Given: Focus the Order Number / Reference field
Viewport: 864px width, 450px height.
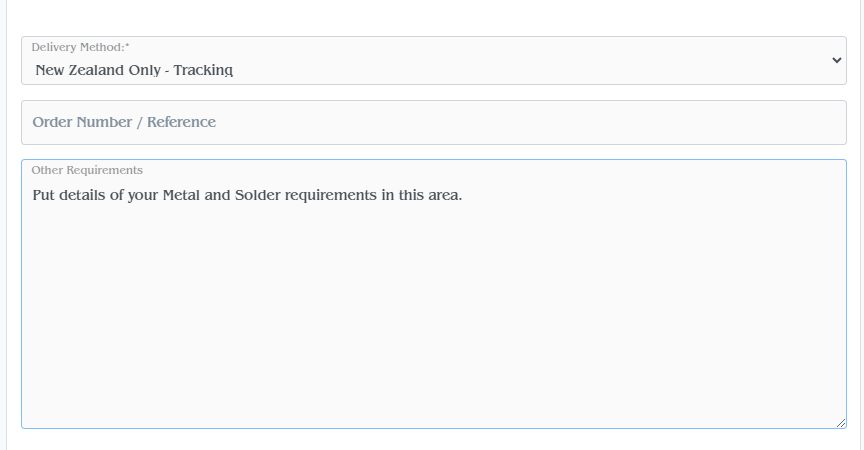Looking at the screenshot, I should [433, 122].
